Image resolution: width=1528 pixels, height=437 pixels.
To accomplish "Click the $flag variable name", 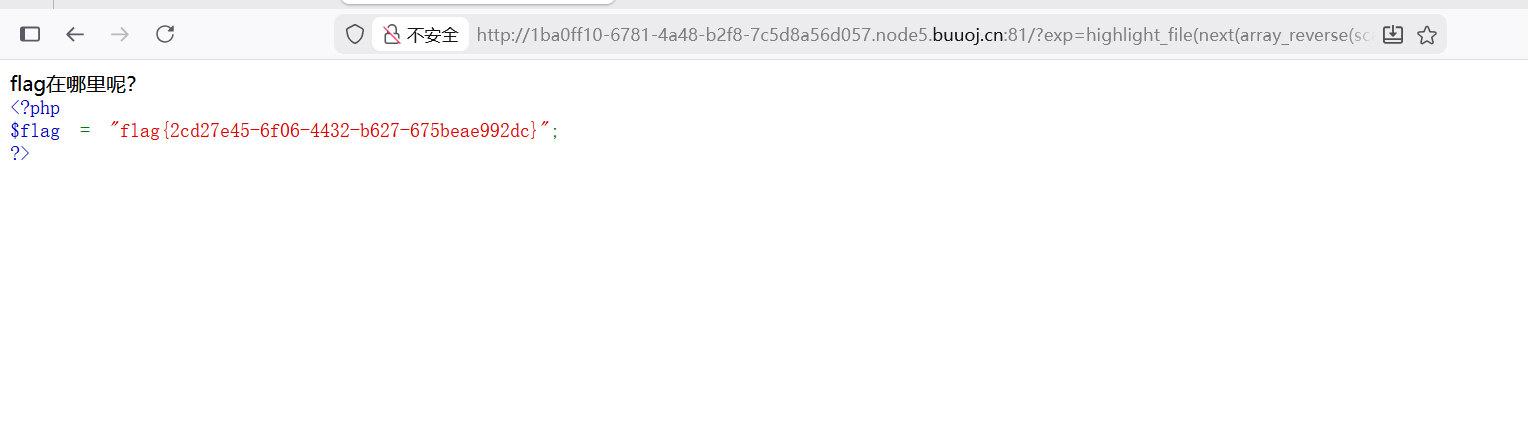I will (35, 130).
